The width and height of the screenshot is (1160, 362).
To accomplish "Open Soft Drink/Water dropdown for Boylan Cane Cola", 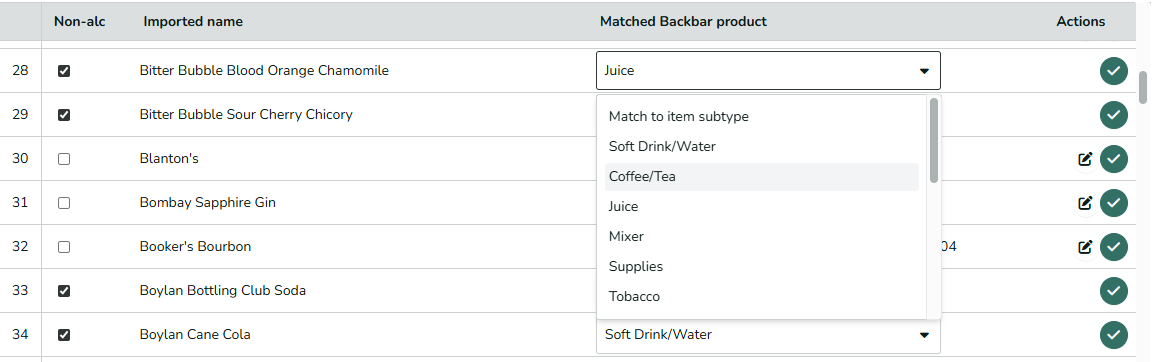I will click(x=768, y=335).
